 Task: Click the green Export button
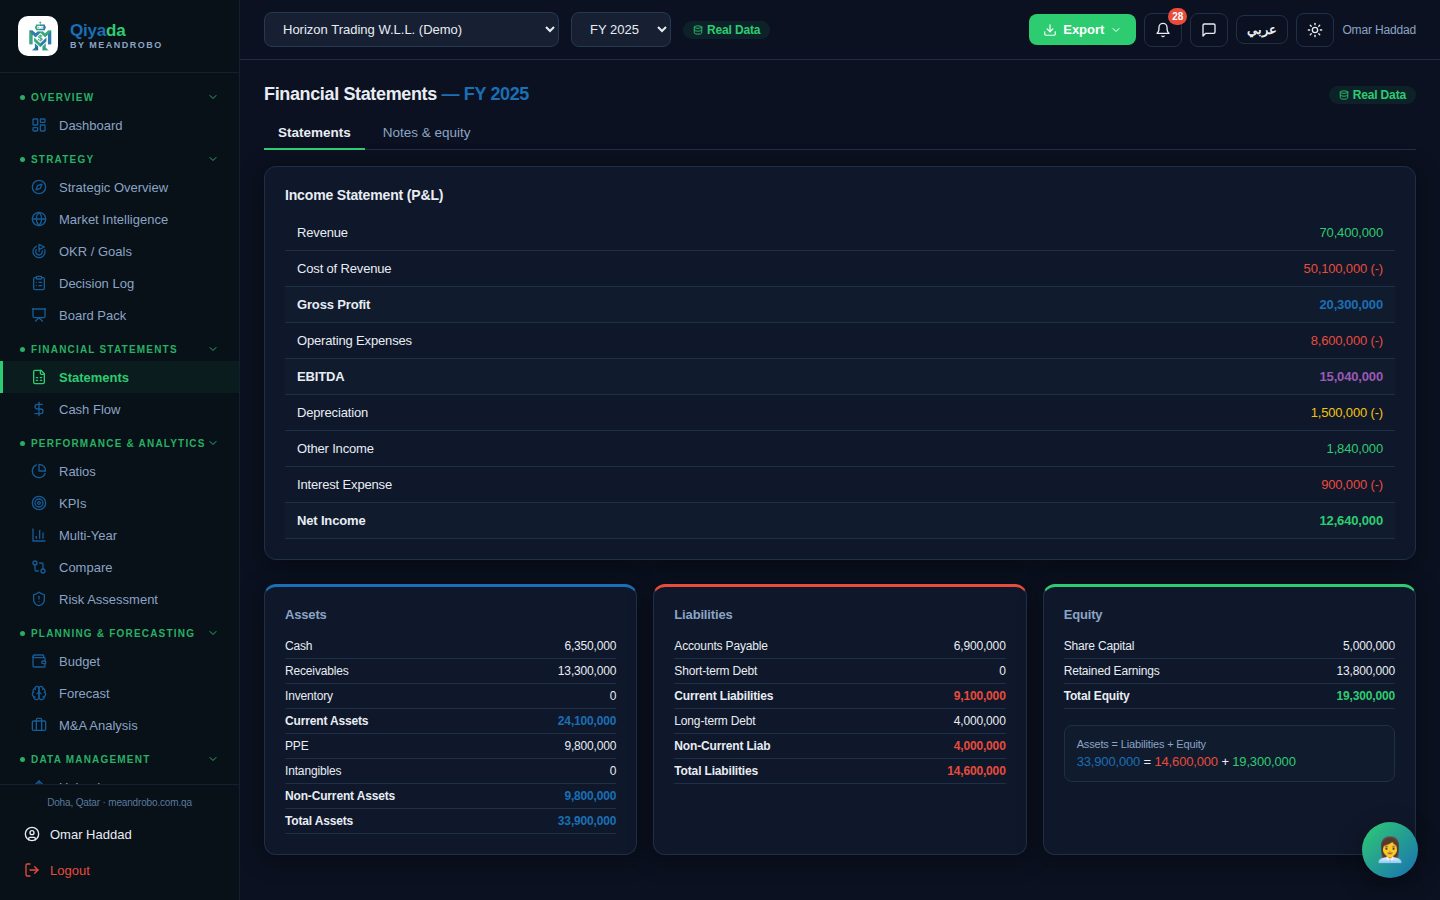tap(1082, 30)
